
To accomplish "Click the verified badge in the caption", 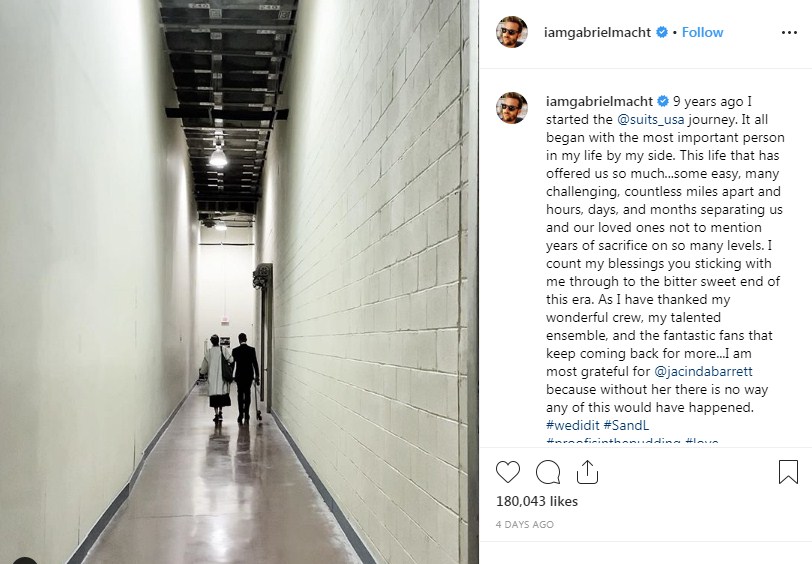I will [x=663, y=102].
